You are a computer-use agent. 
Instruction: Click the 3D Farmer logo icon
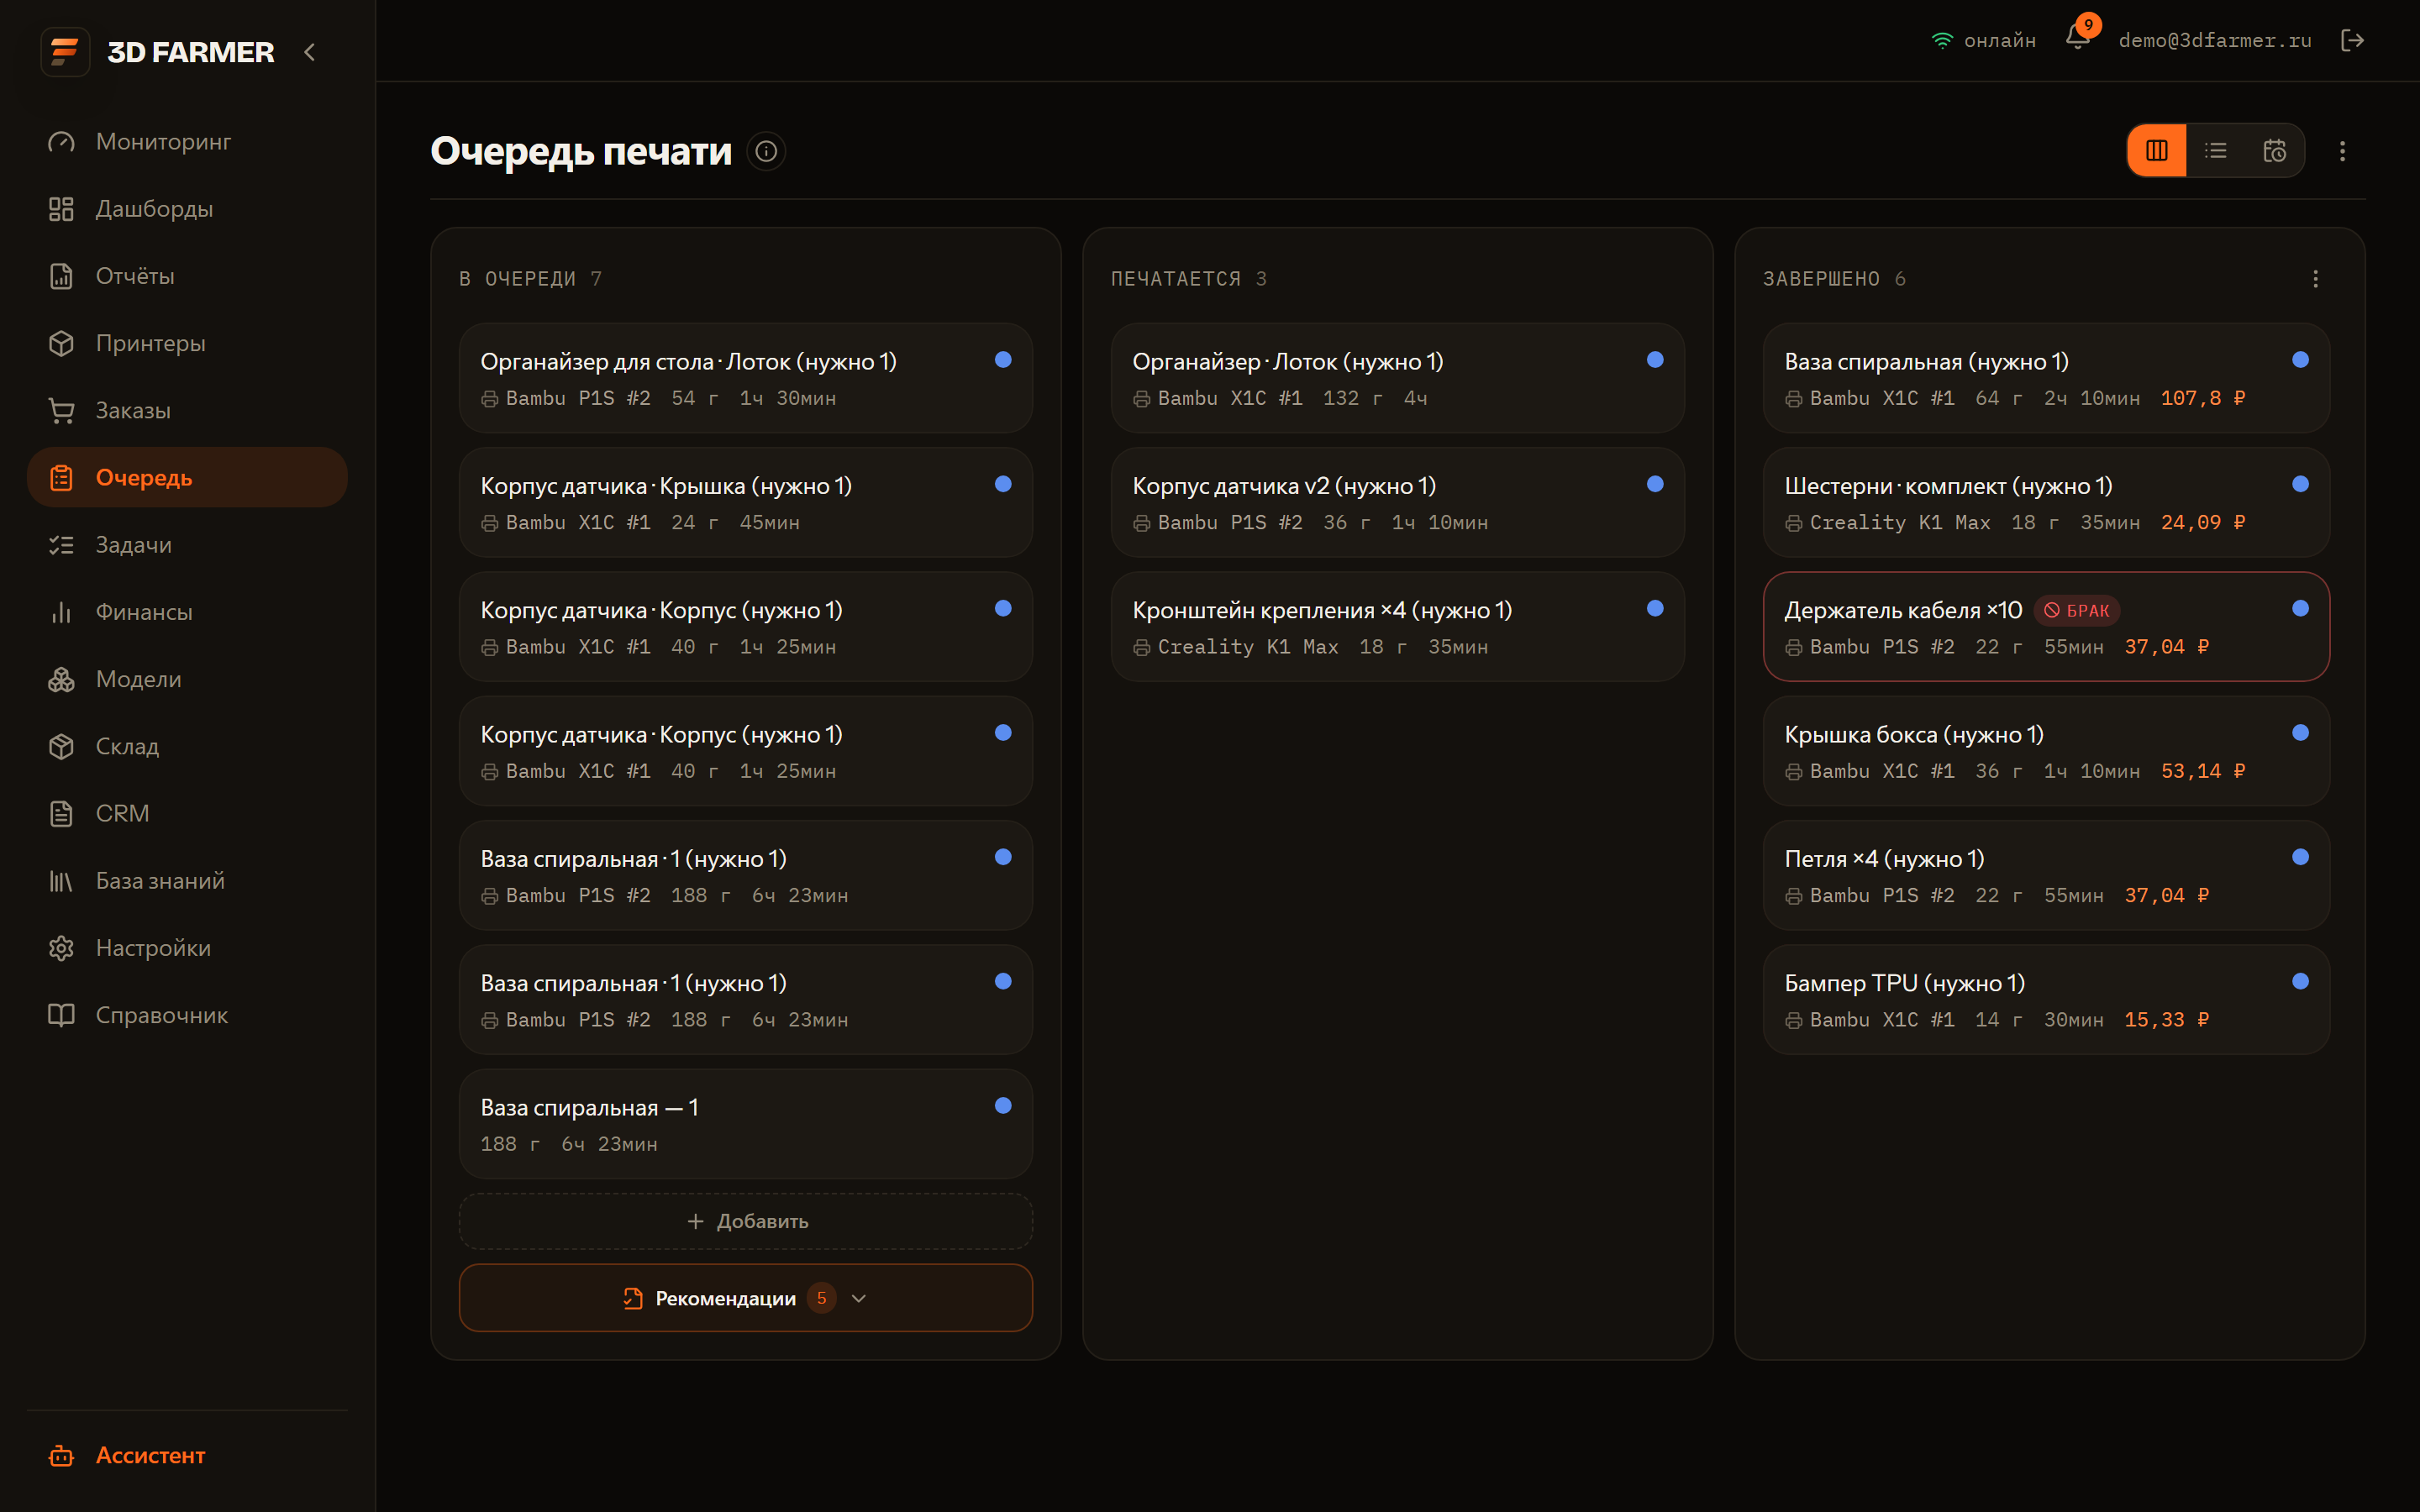[65, 51]
